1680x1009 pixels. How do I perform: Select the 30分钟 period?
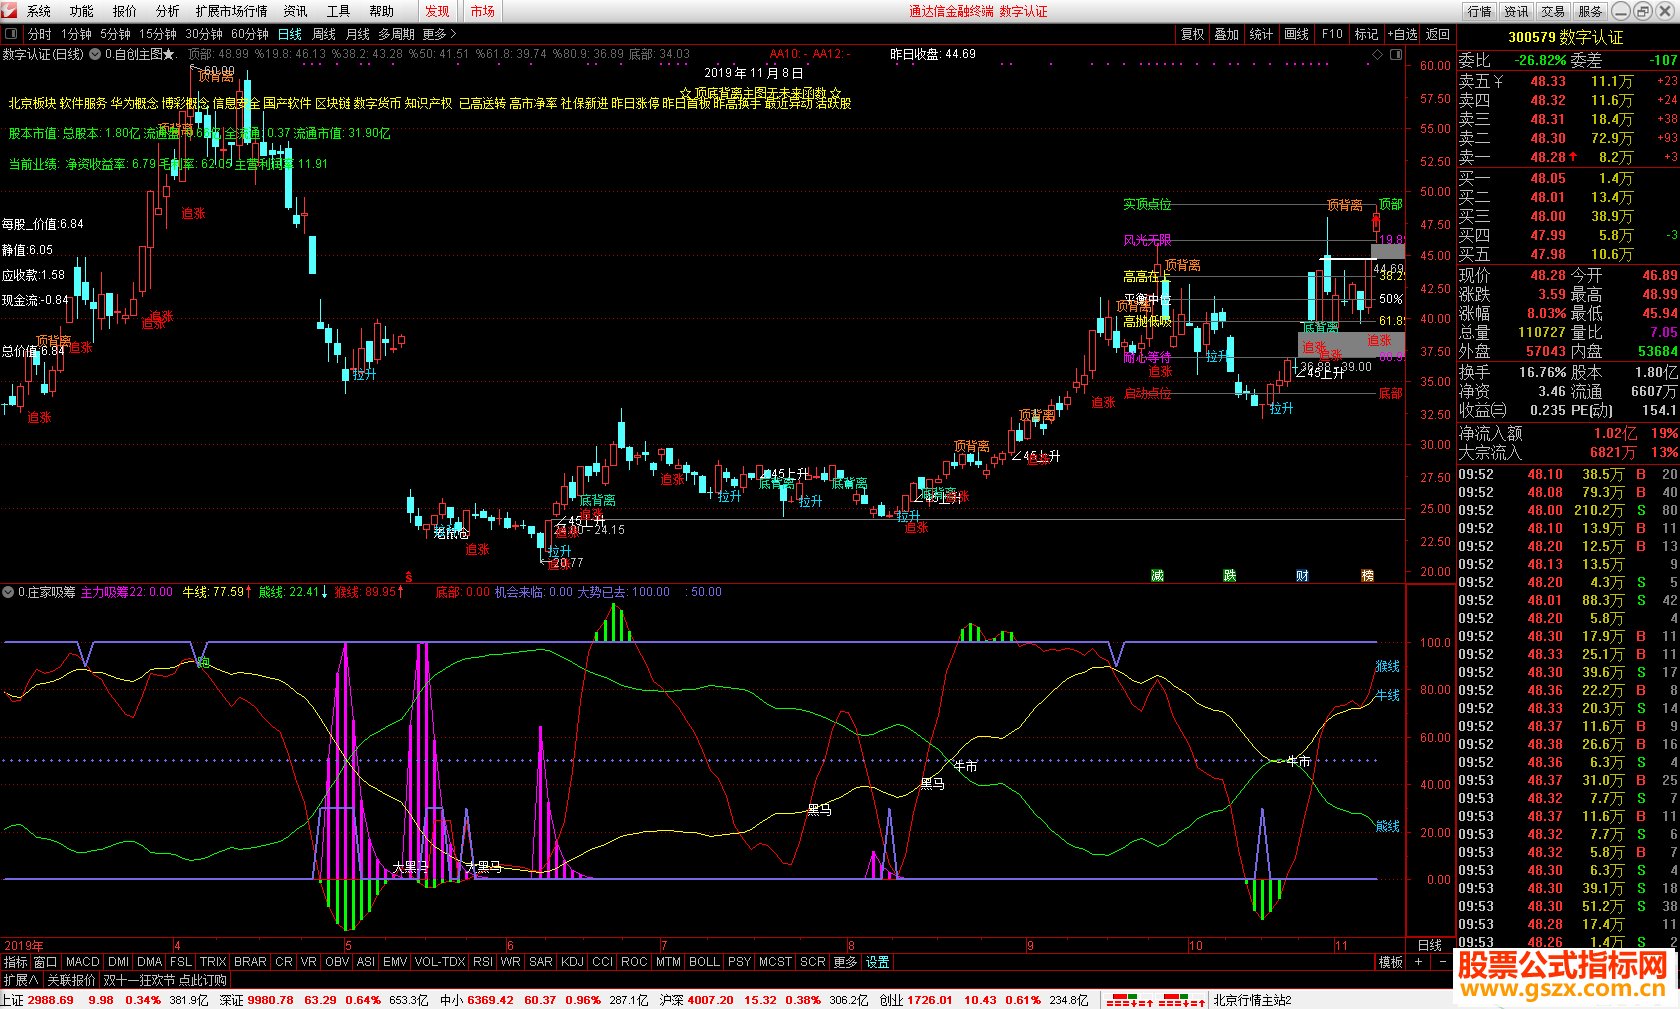[203, 34]
